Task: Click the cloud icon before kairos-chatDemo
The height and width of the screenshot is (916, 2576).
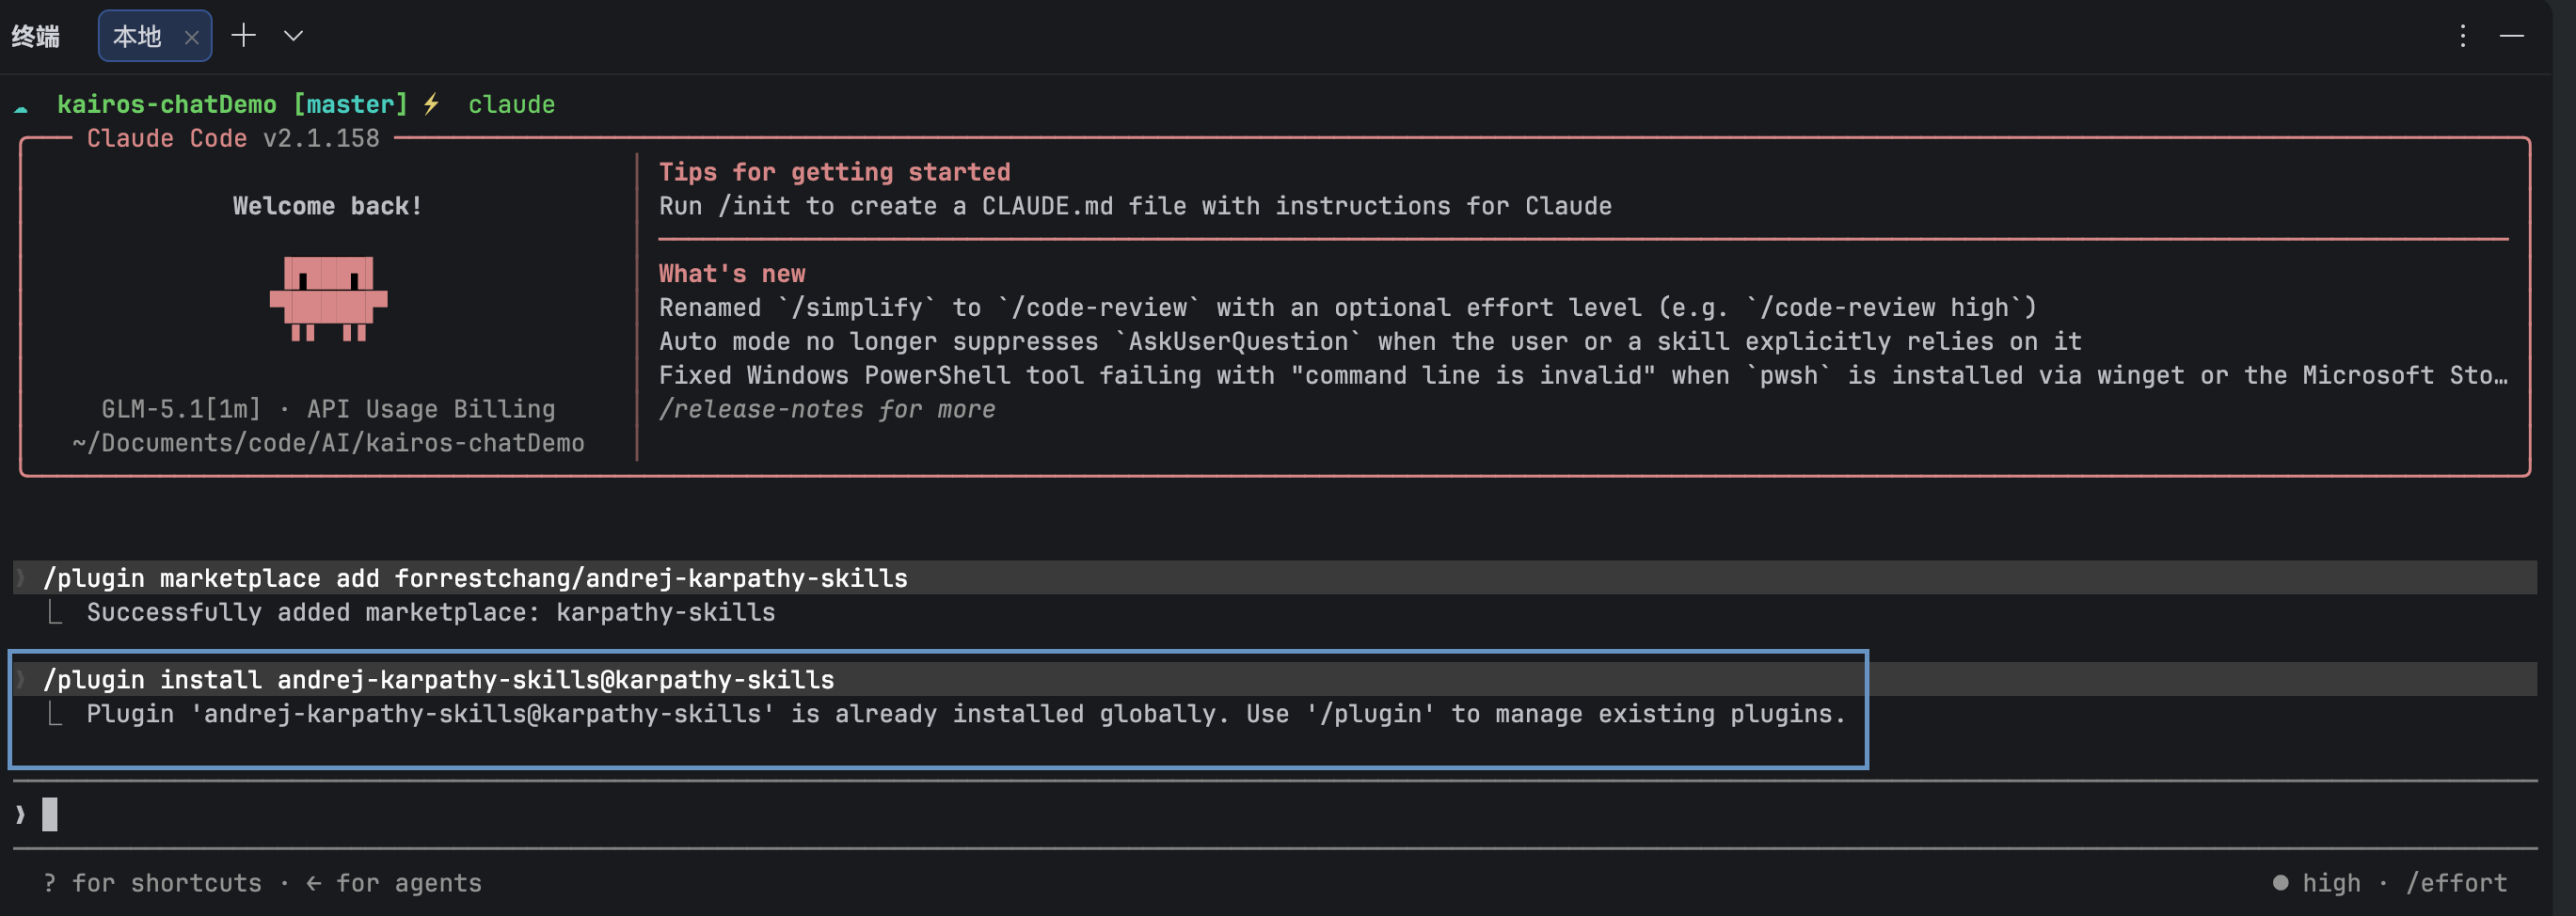Action: pyautogui.click(x=21, y=106)
